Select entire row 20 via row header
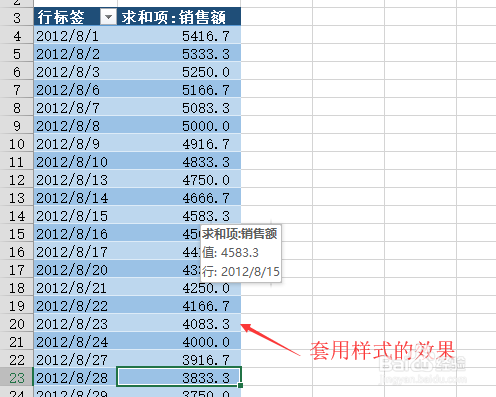This screenshot has height=397, width=496. click(x=17, y=324)
